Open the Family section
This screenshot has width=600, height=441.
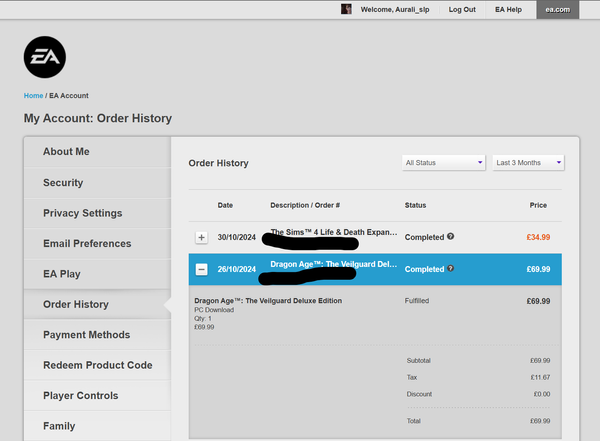click(x=97, y=426)
